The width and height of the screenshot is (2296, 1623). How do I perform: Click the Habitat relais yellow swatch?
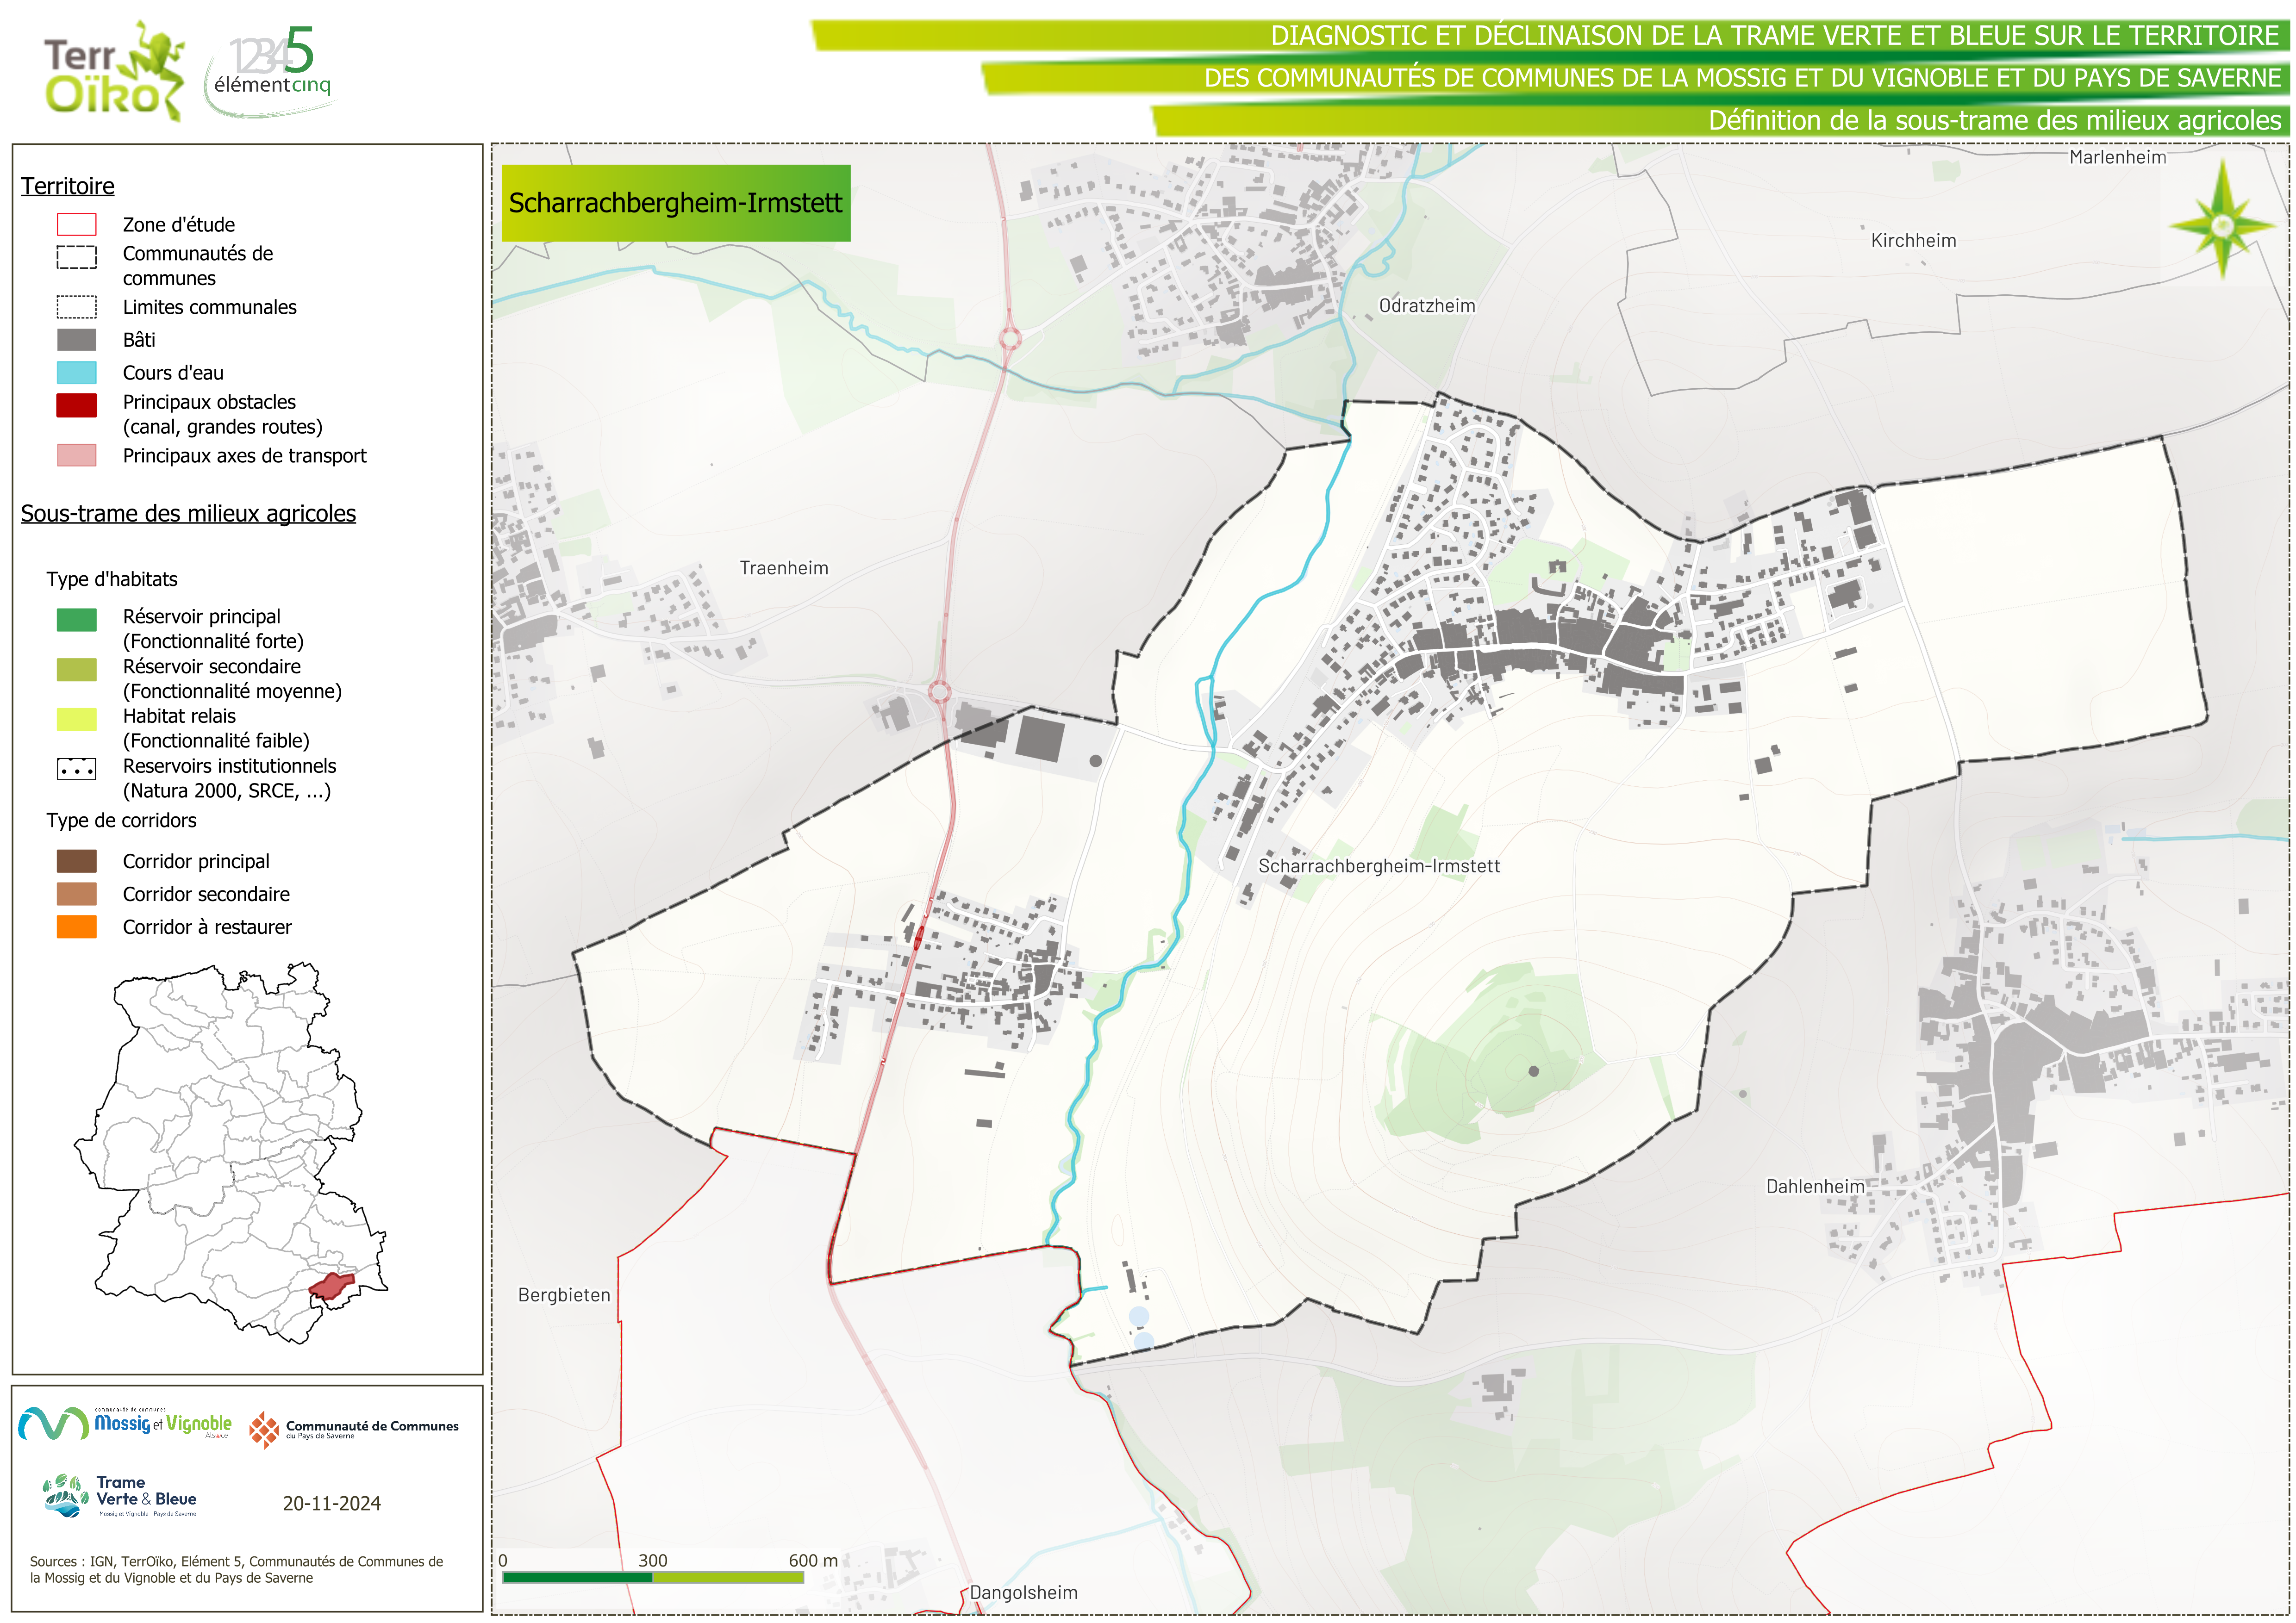(76, 719)
